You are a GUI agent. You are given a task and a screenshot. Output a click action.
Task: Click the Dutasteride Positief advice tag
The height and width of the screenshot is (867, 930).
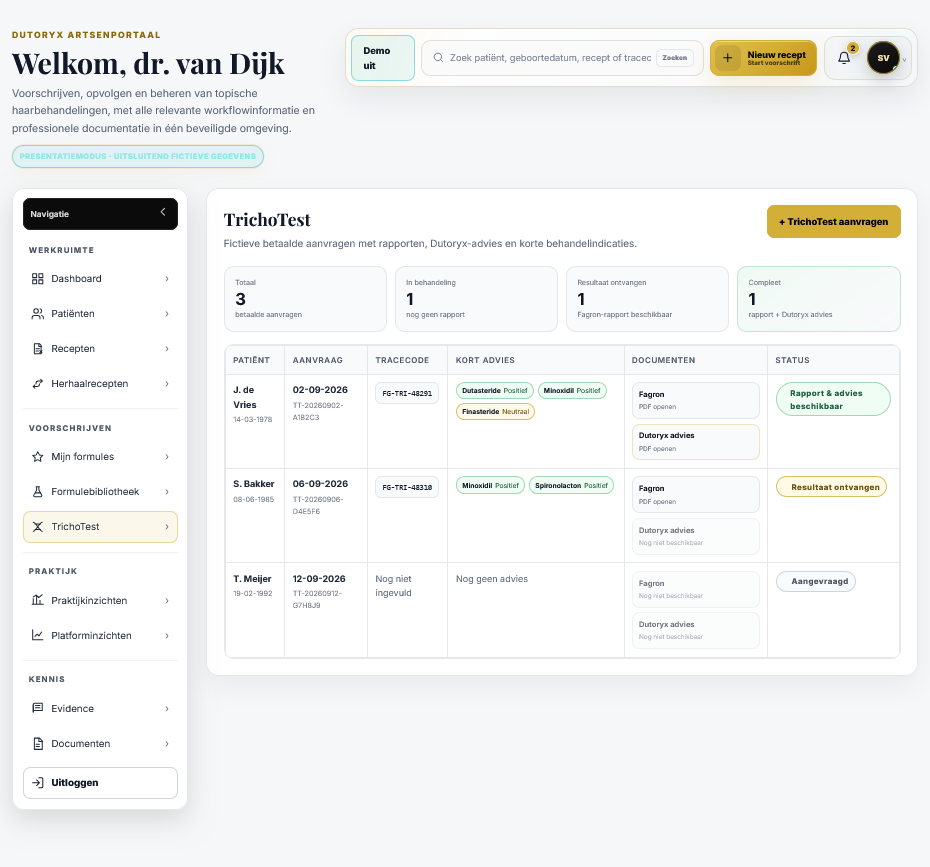coord(495,391)
